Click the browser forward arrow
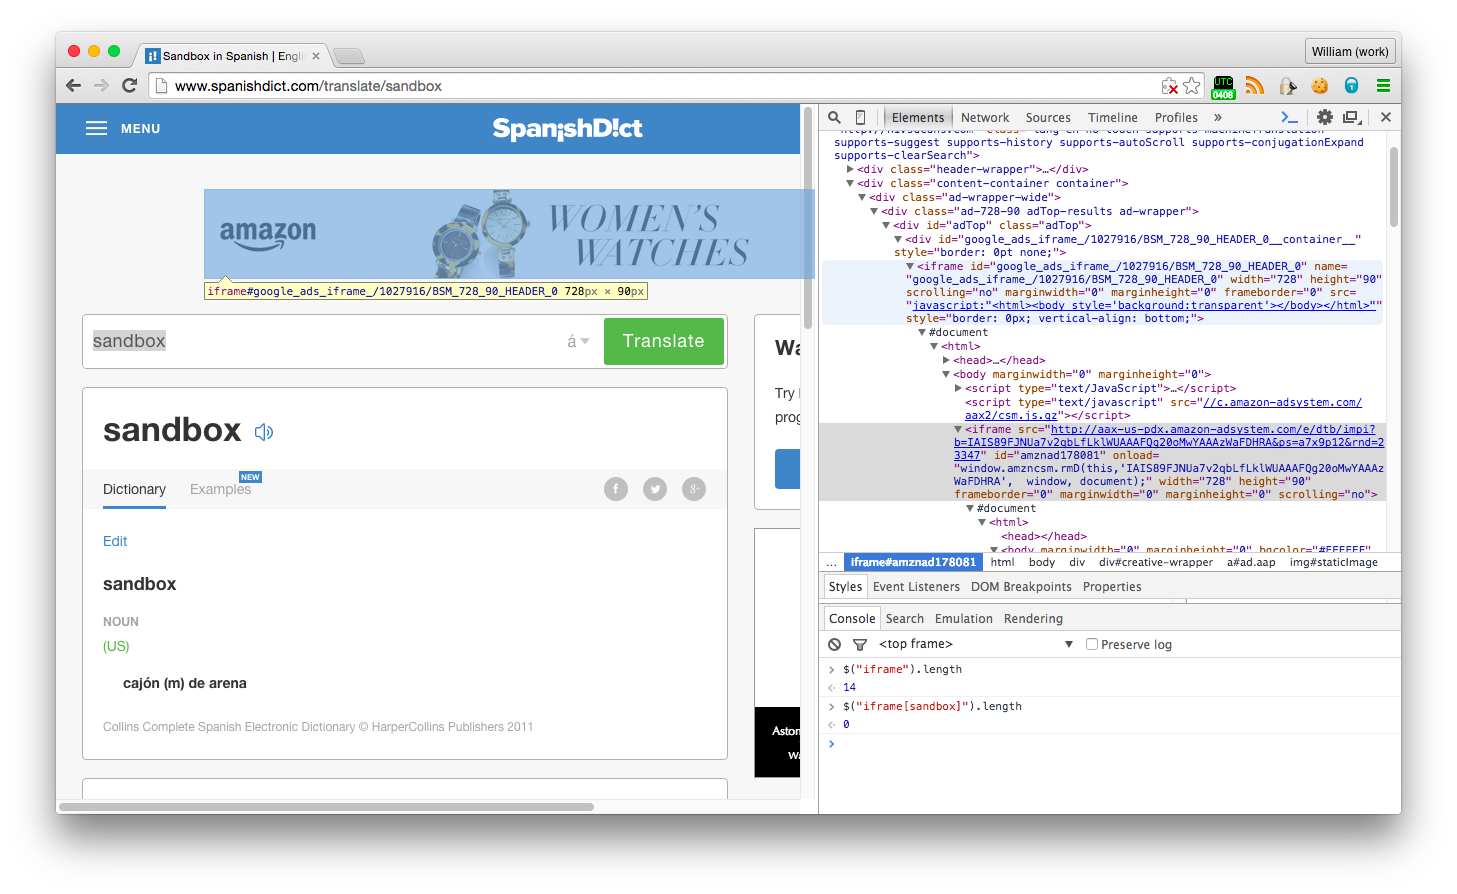Image resolution: width=1457 pixels, height=894 pixels. 101,86
